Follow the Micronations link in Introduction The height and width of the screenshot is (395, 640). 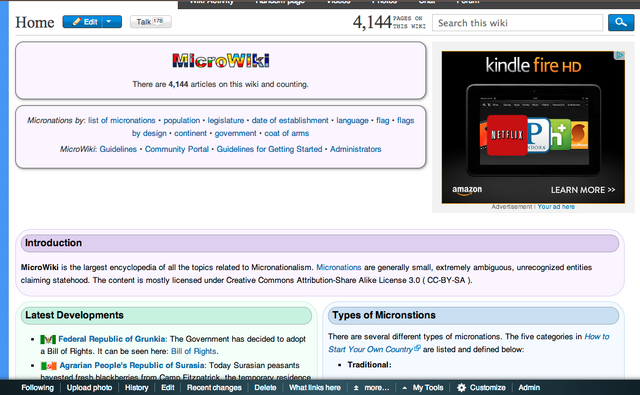click(x=339, y=267)
